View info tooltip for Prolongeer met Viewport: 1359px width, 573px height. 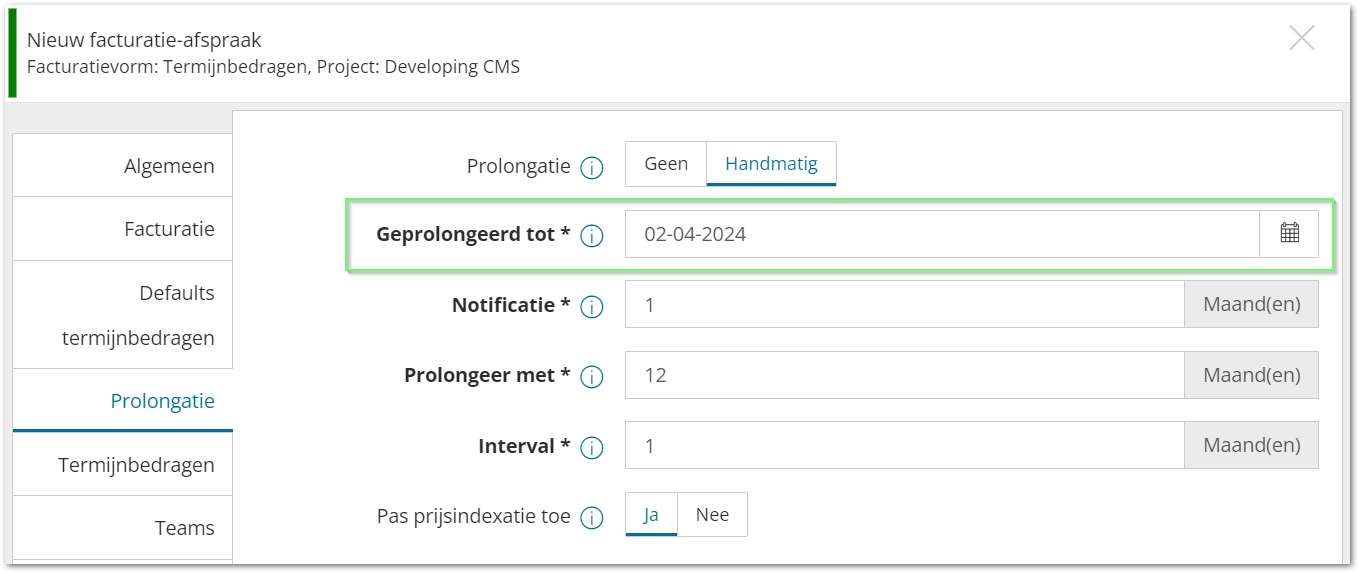(x=592, y=377)
